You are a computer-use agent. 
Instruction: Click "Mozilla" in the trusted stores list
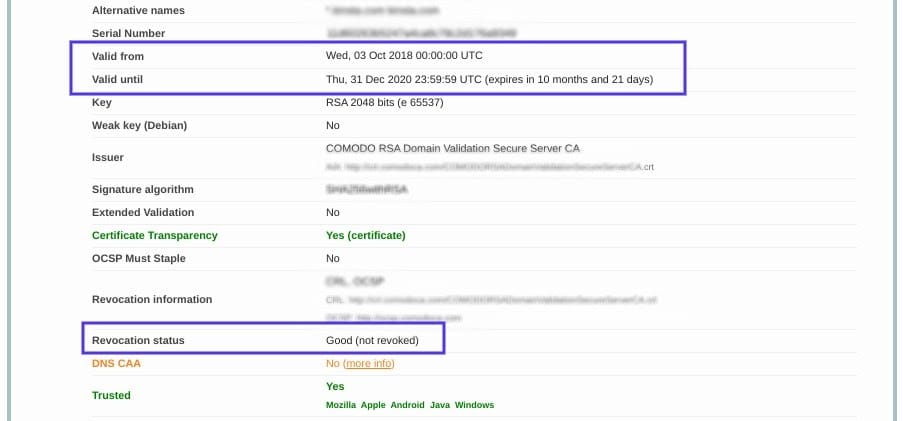click(x=342, y=405)
